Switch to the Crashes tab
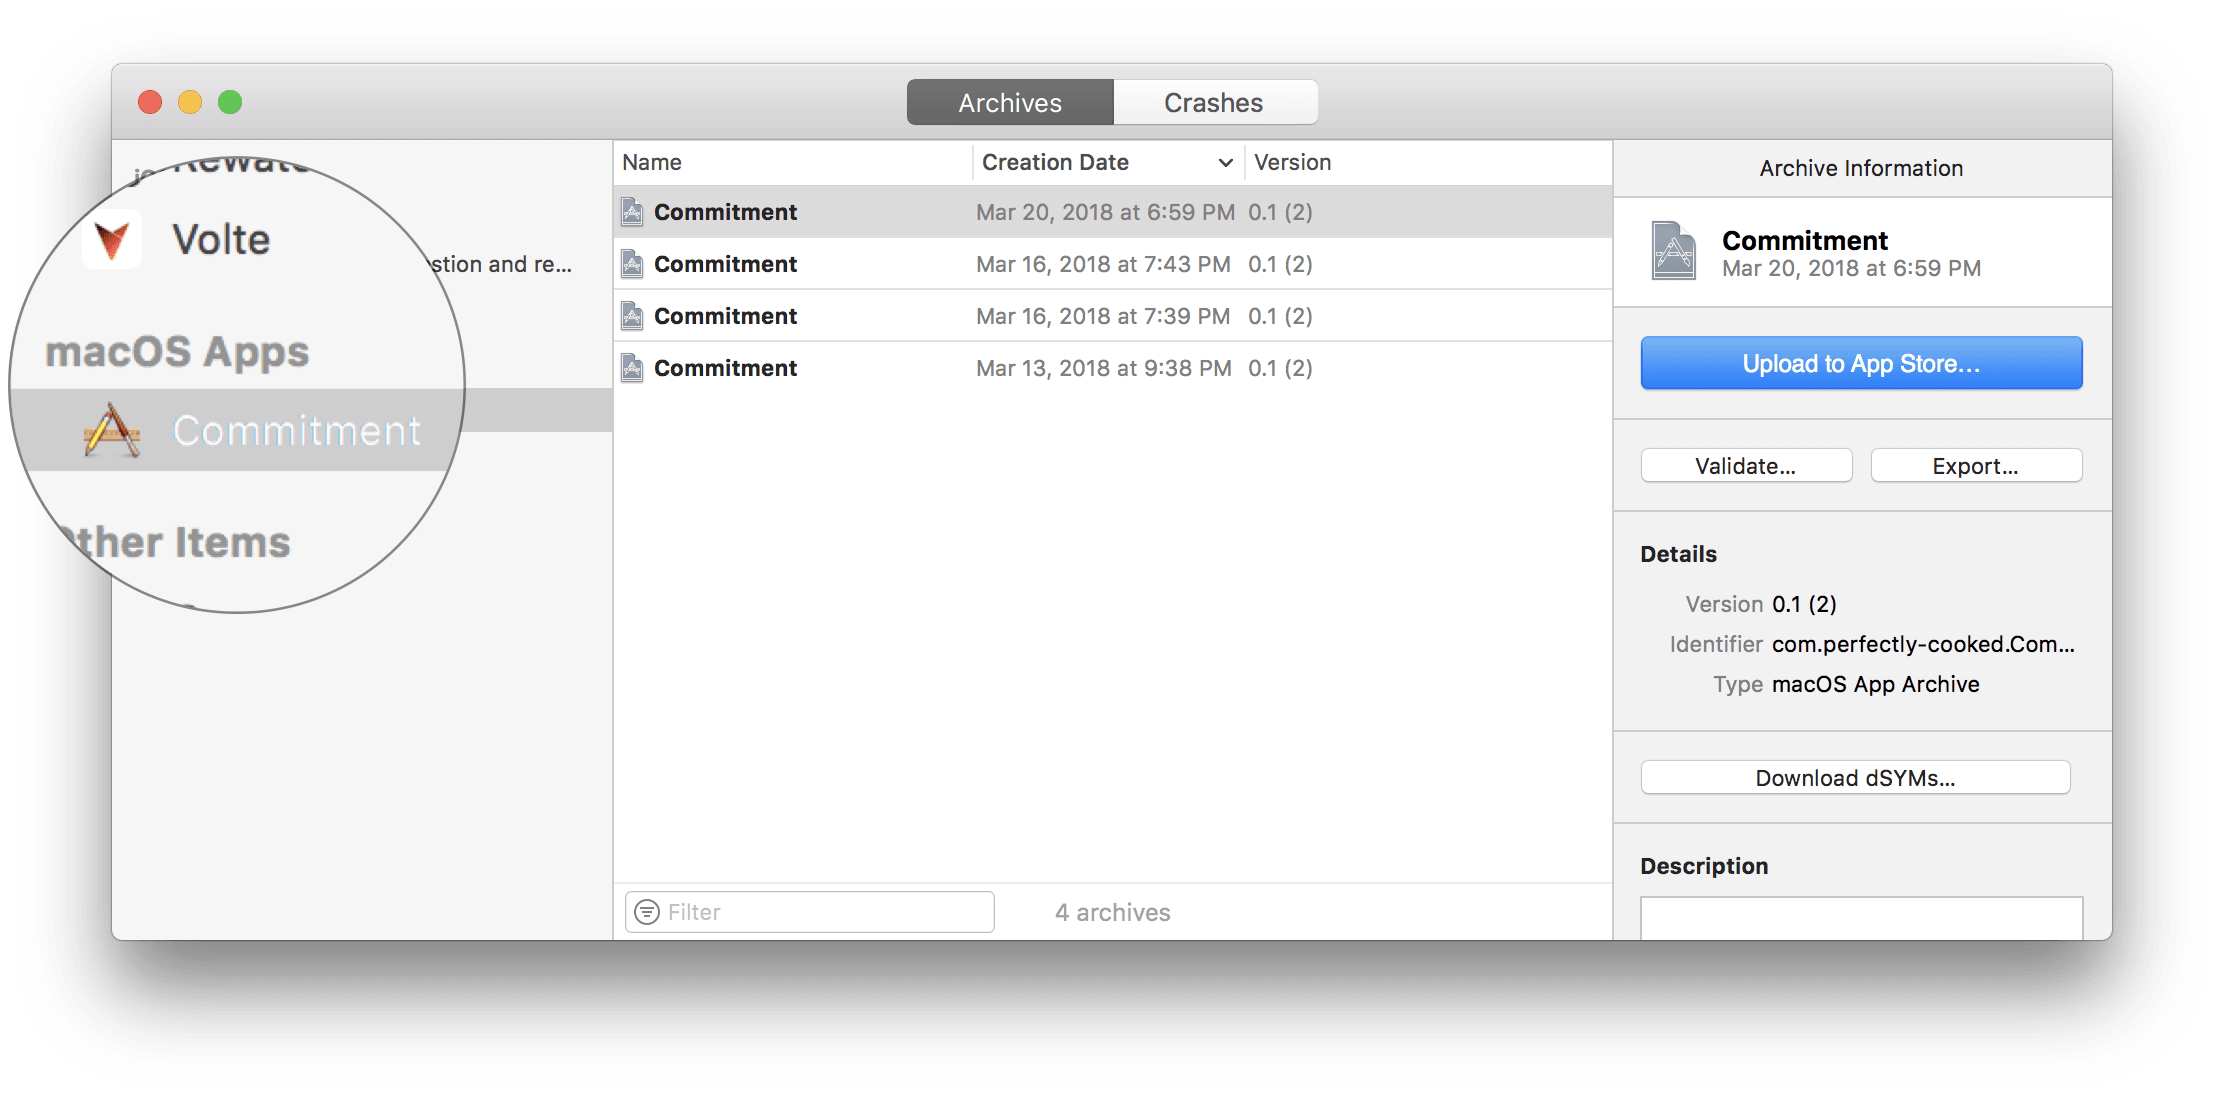 [1215, 103]
